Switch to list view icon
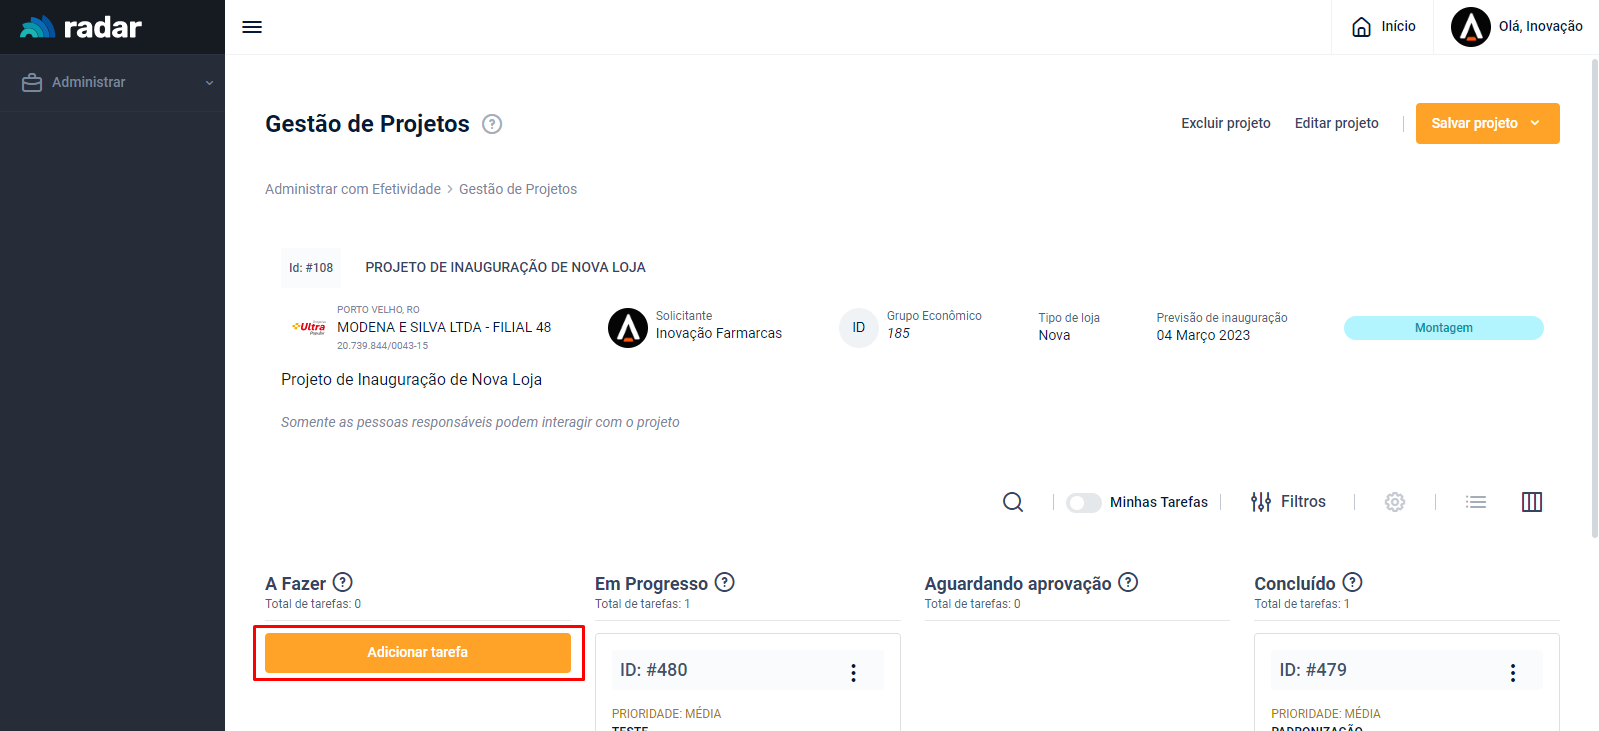 point(1476,502)
